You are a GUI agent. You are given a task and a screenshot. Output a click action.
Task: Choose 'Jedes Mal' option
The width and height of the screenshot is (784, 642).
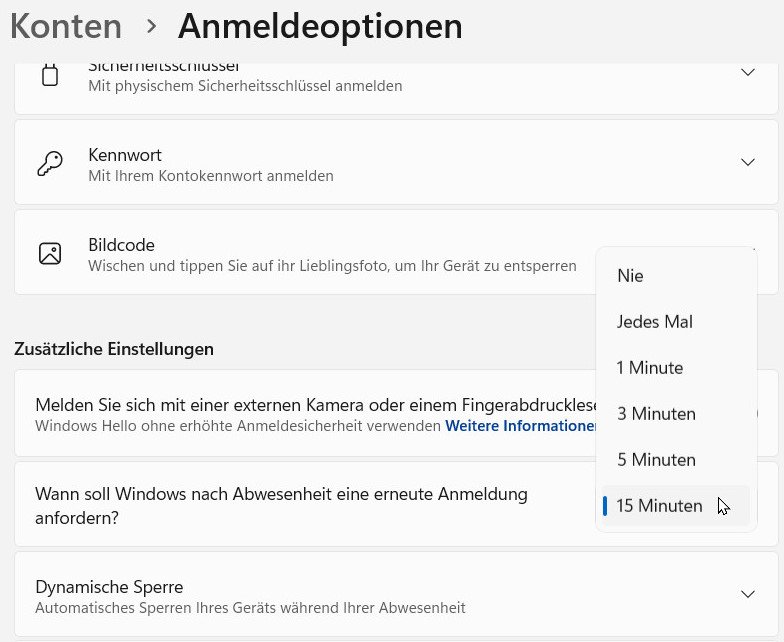point(655,322)
